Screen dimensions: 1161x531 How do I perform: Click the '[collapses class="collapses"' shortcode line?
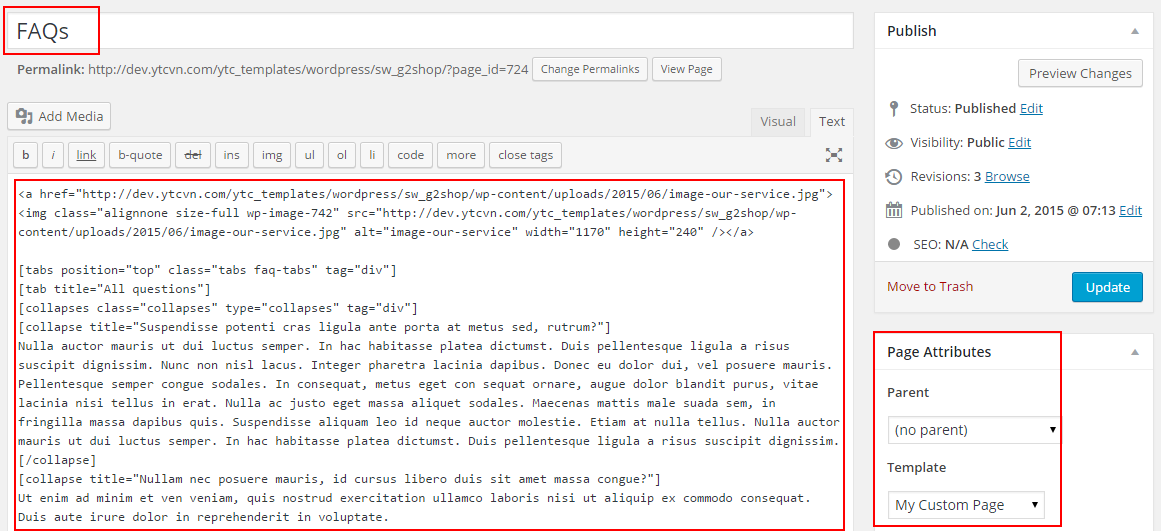[218, 308]
